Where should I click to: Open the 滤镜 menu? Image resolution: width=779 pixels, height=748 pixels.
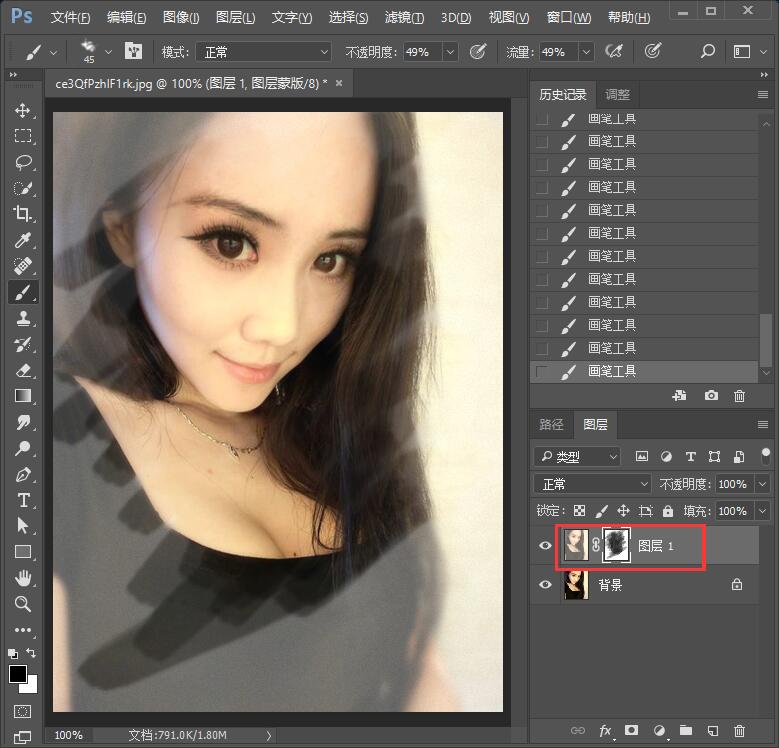point(404,18)
